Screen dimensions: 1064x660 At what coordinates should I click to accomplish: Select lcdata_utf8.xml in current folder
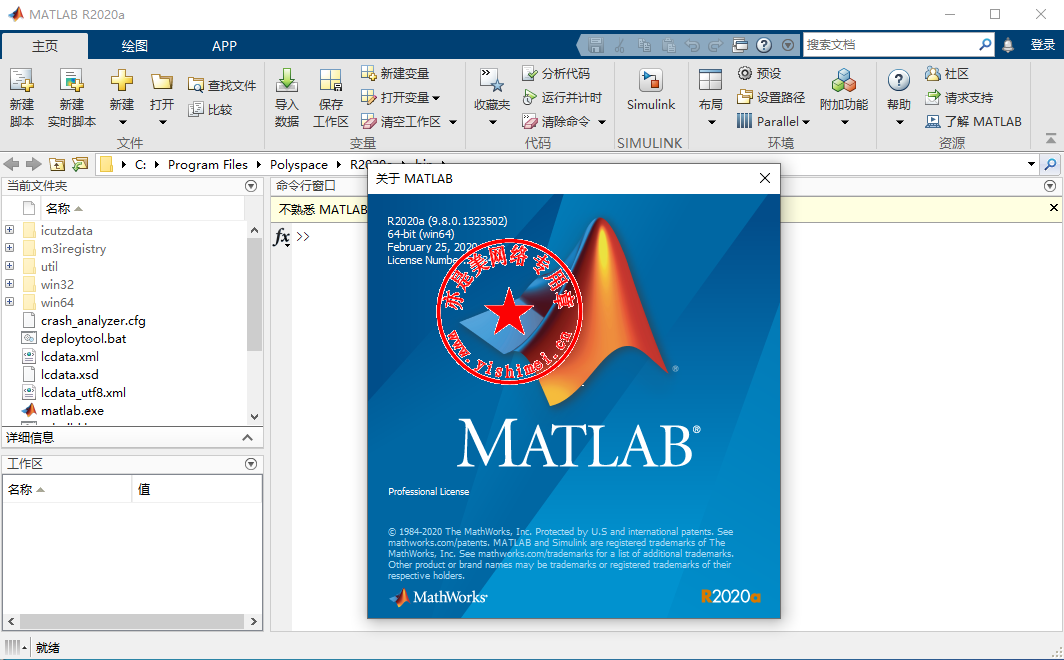pos(83,392)
